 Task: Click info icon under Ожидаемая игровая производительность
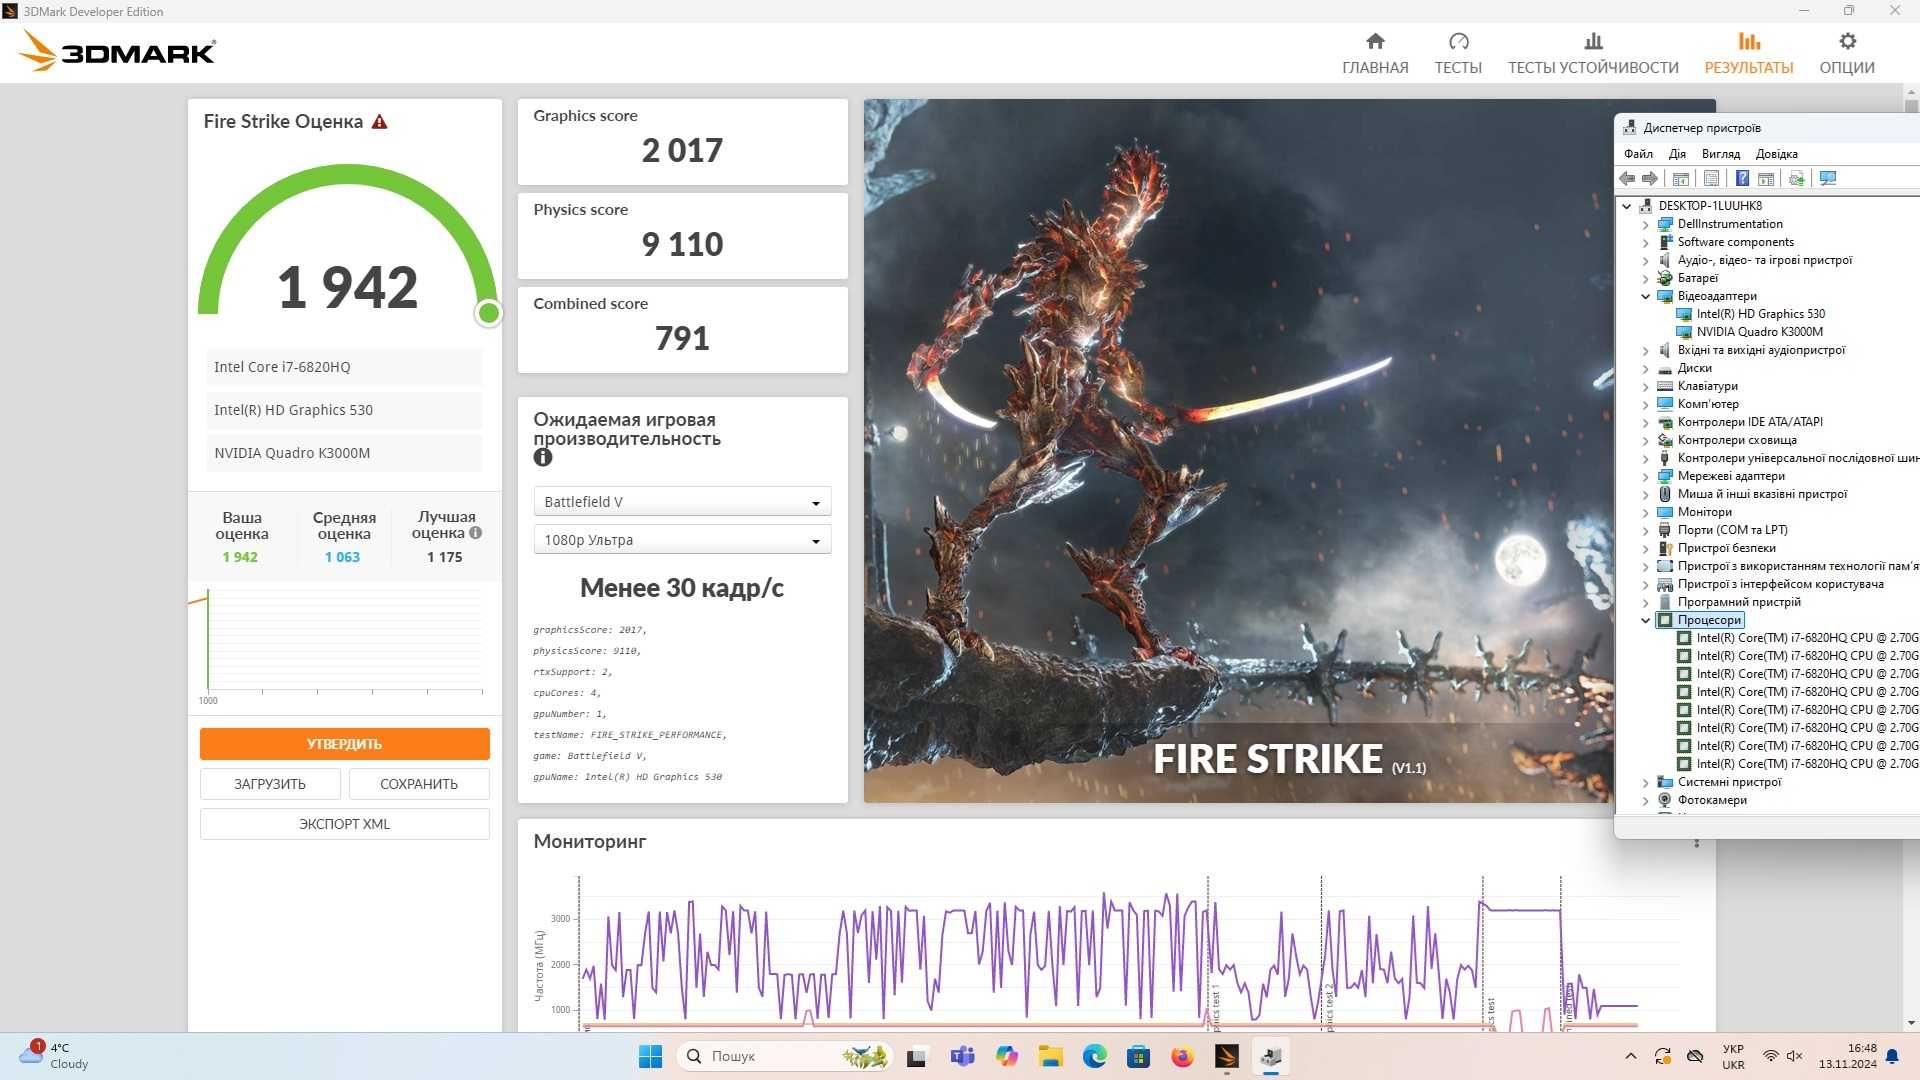[543, 457]
